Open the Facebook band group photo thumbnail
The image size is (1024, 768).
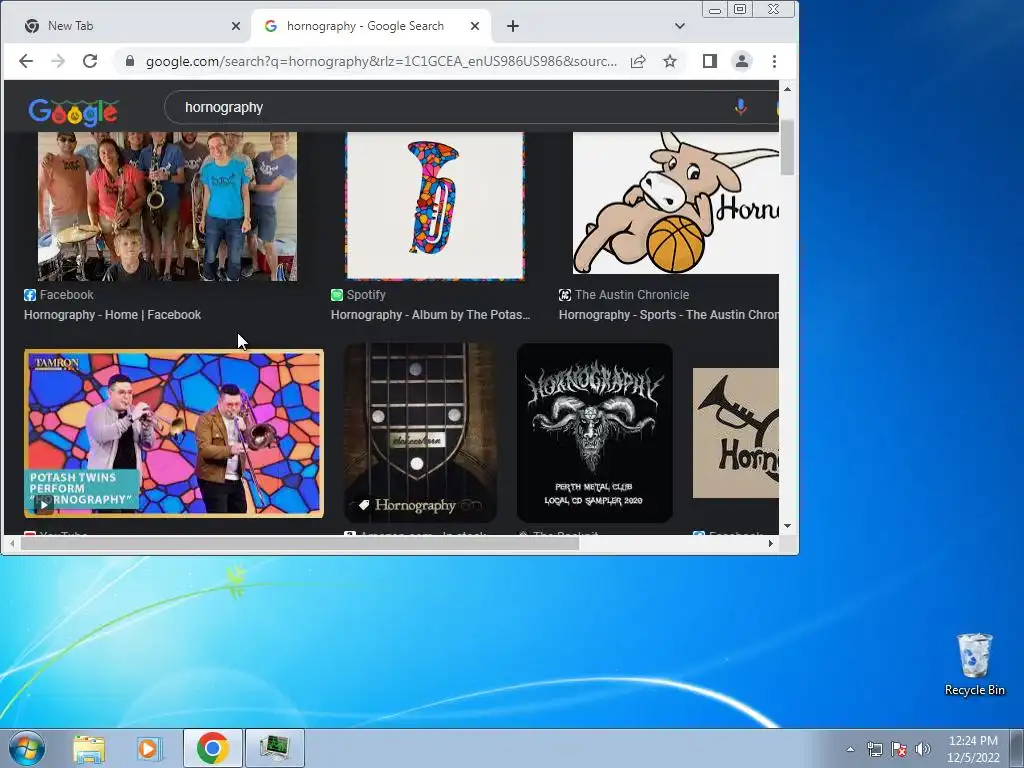pos(167,206)
